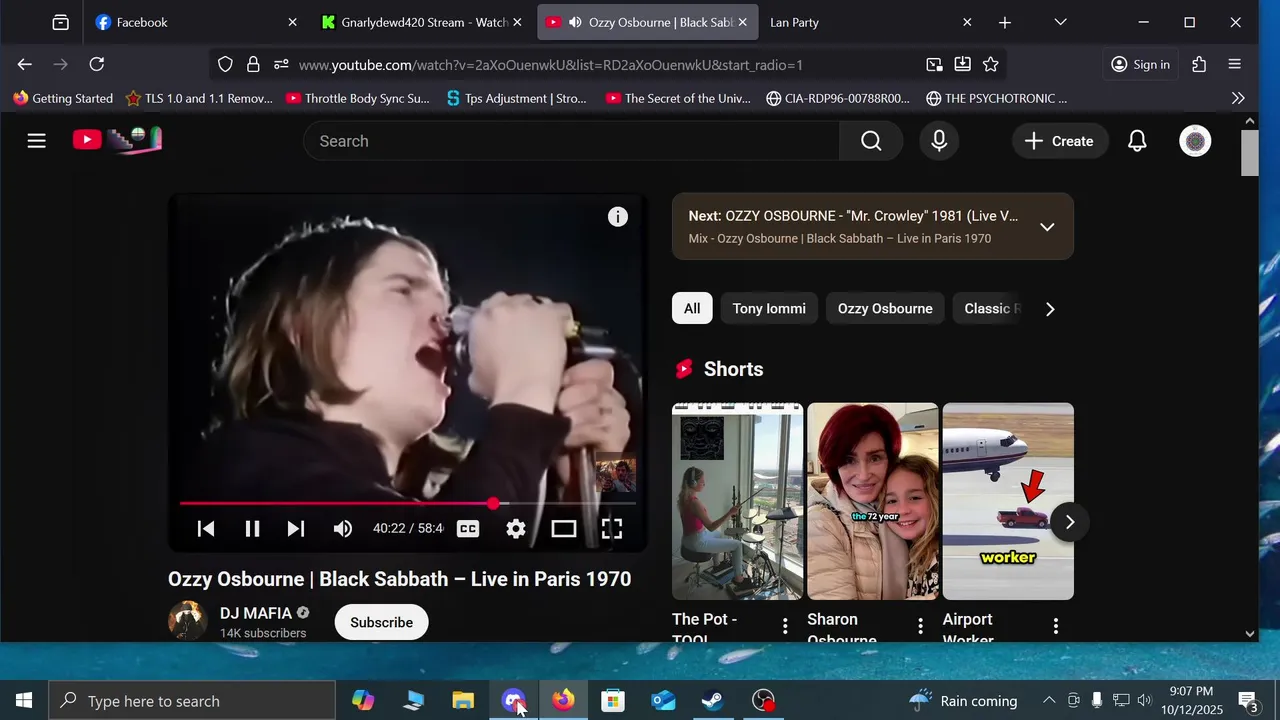Go back to previous page
1280x720 pixels.
tap(25, 64)
